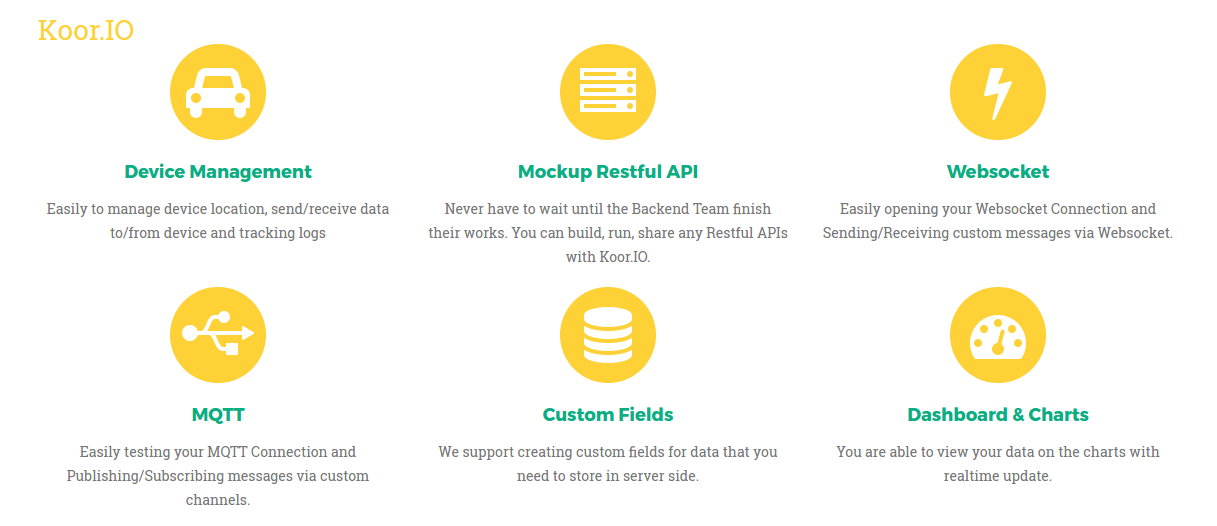Select the Websocket feature title

pos(998,172)
